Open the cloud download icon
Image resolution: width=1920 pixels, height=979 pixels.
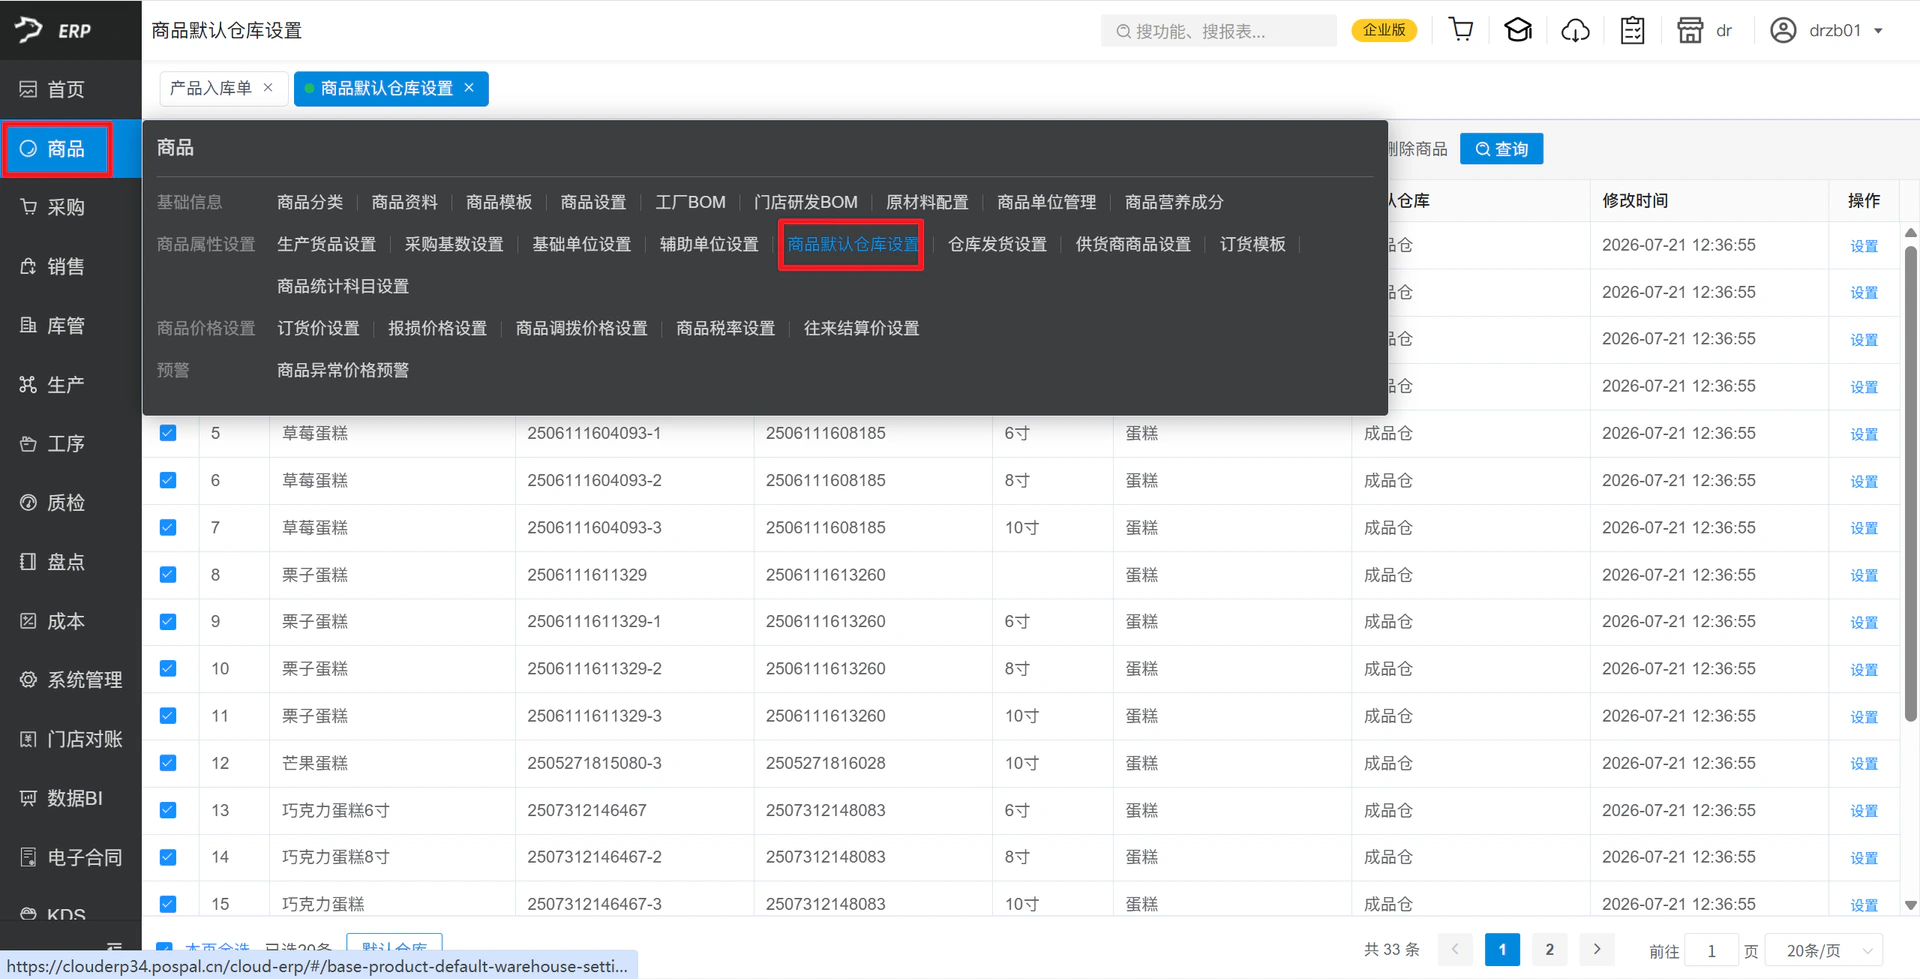pyautogui.click(x=1575, y=30)
